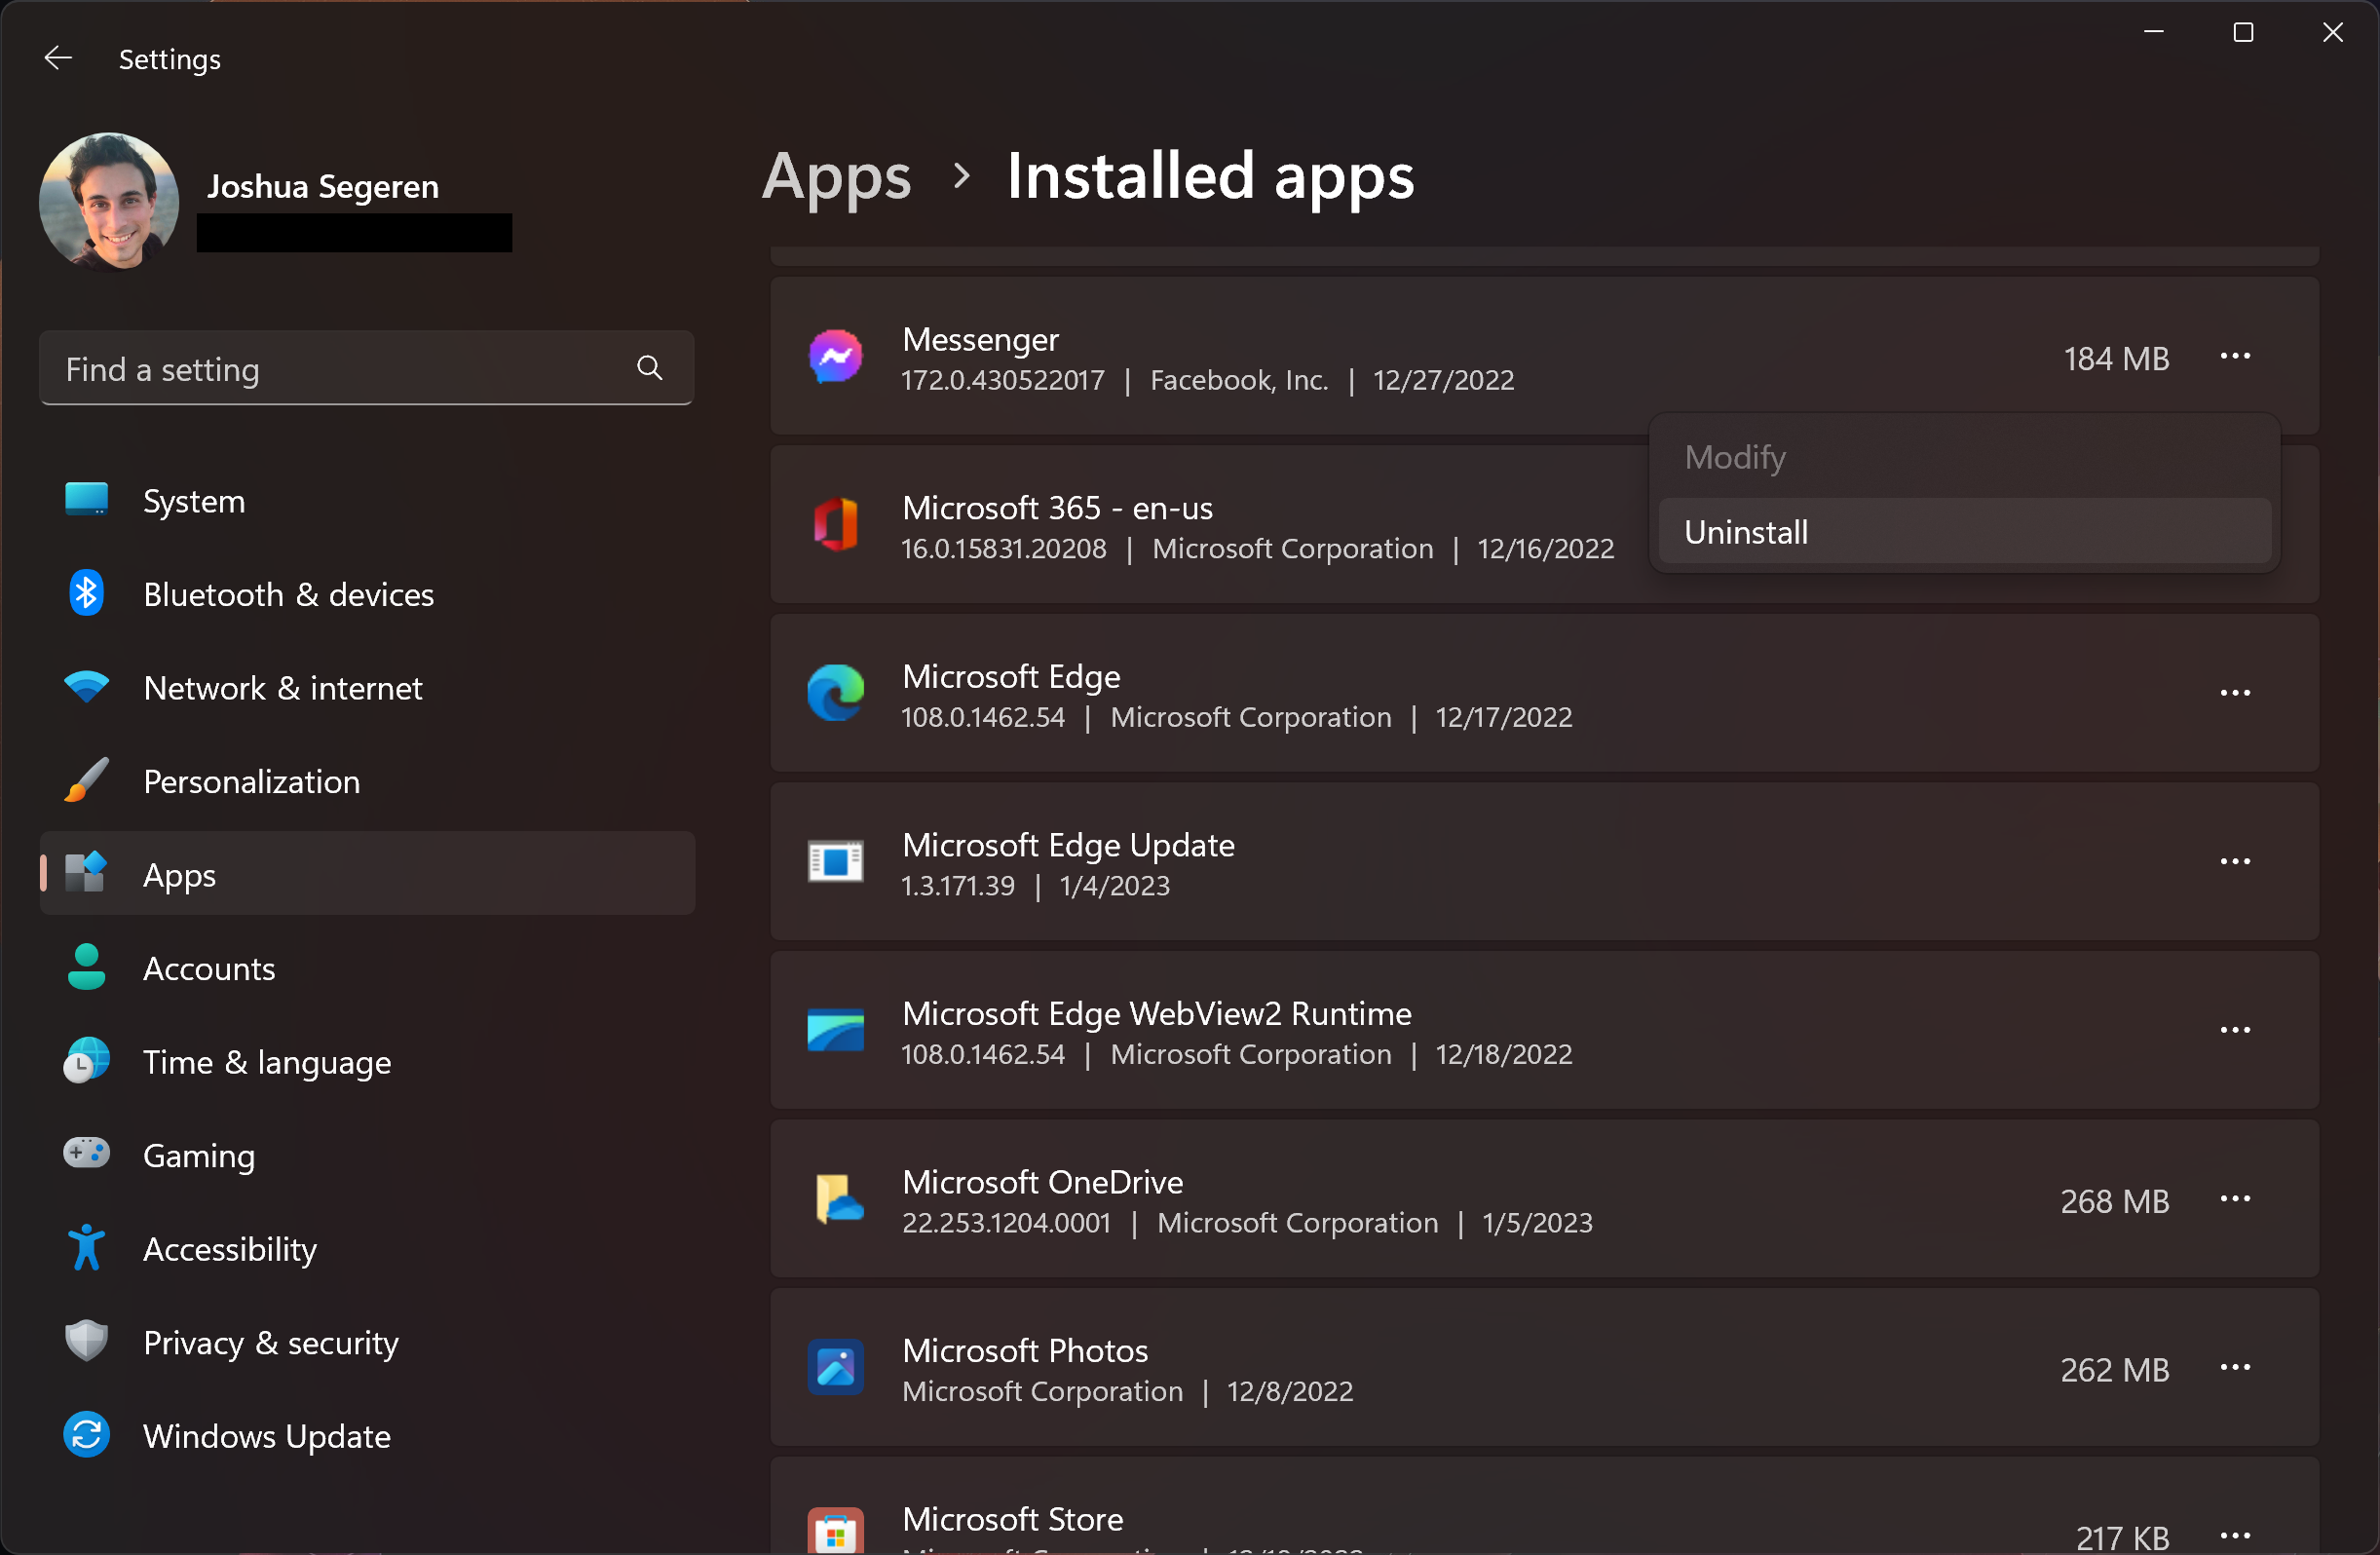
Task: Click the Microsoft Photos icon
Action: (x=836, y=1368)
